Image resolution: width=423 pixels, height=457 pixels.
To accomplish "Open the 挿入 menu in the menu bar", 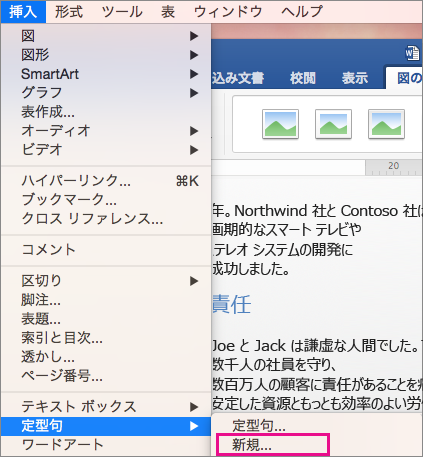I will [x=23, y=12].
